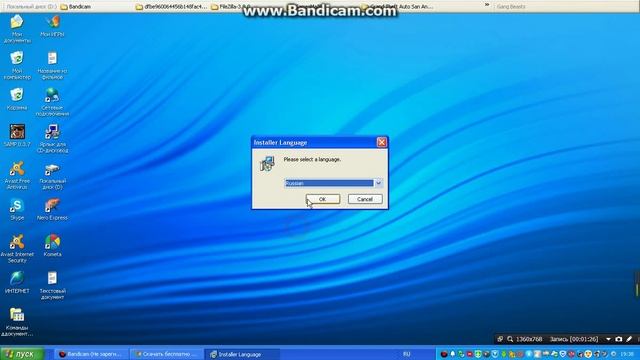Open the dfbe960... folder in top toolbar
640x360 pixels.
point(171,7)
